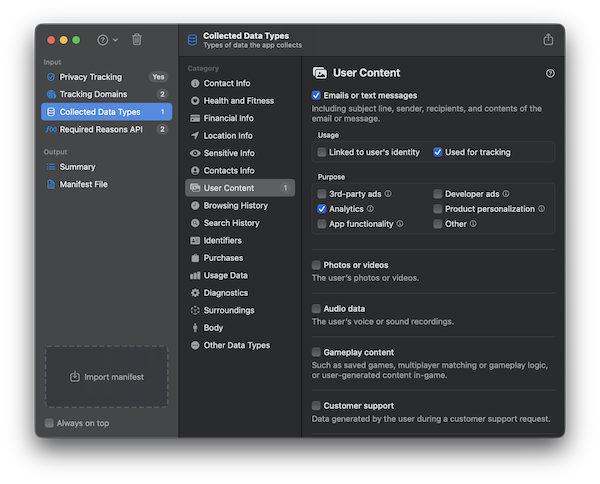Select Privacy Tracking in the sidebar
The image size is (600, 484).
pos(90,77)
